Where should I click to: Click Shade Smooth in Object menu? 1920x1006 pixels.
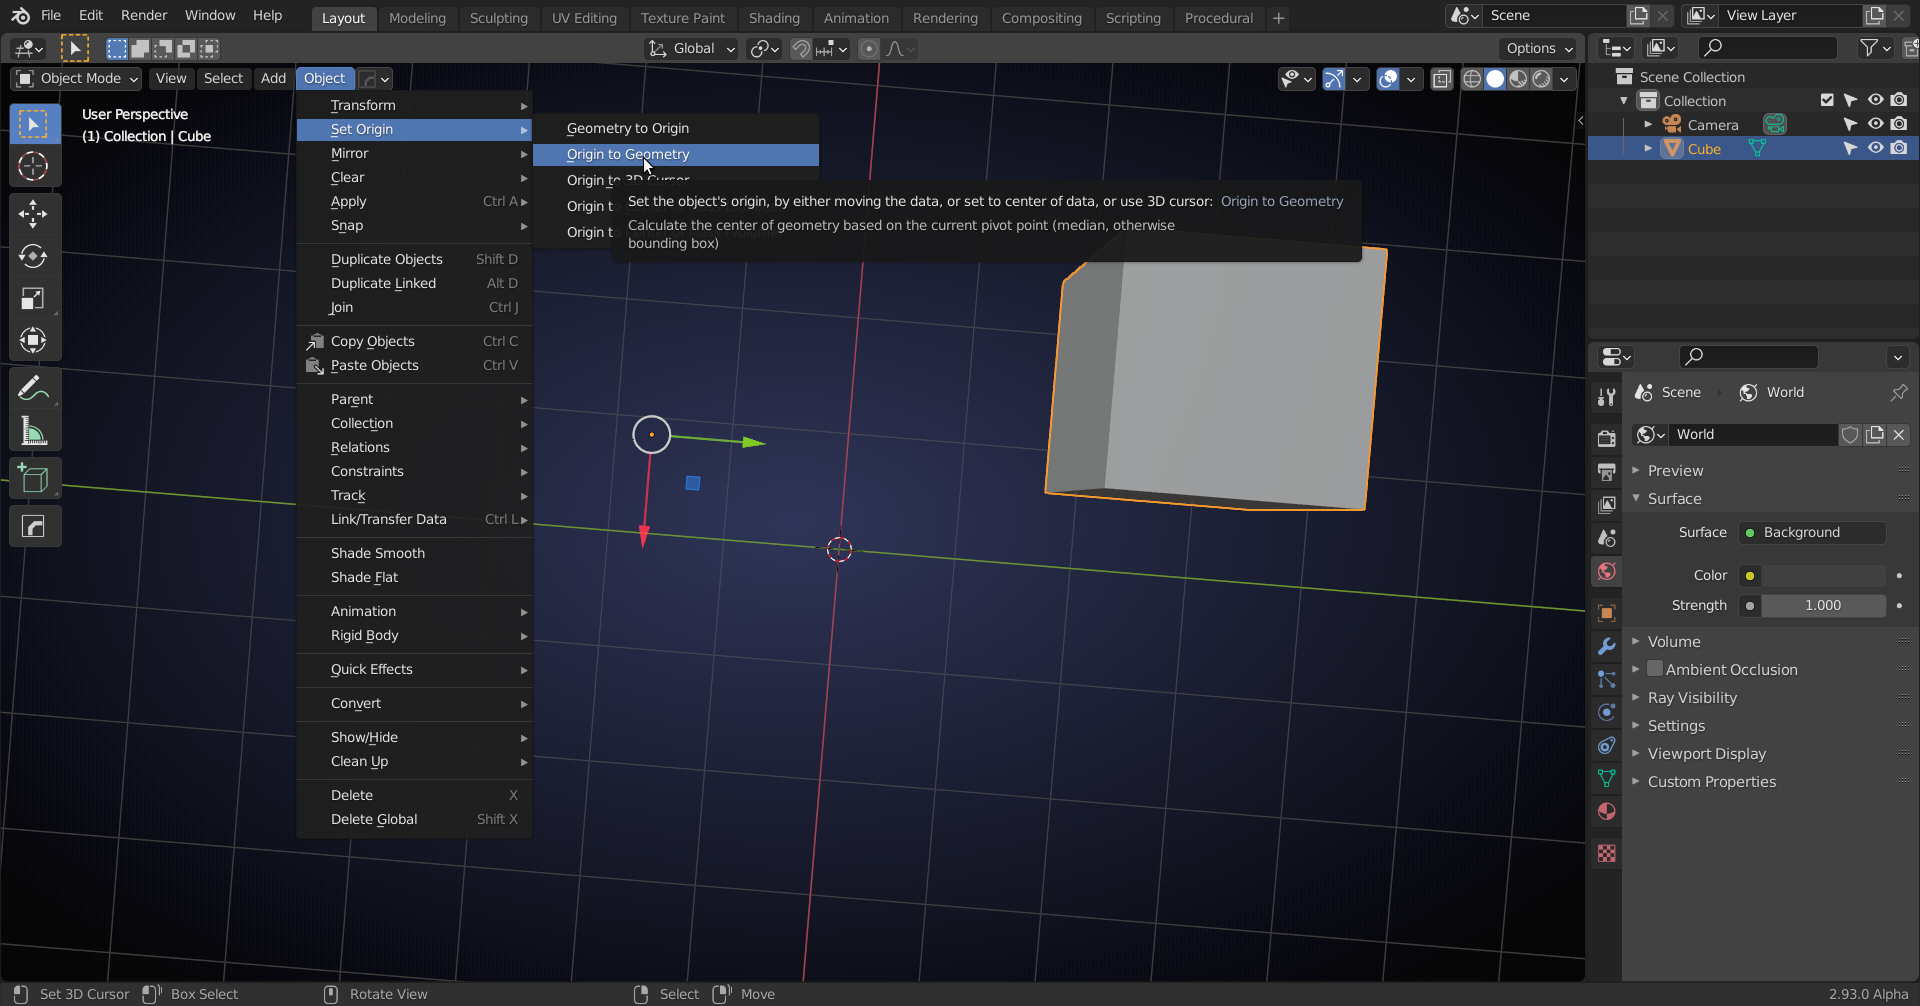tap(377, 553)
